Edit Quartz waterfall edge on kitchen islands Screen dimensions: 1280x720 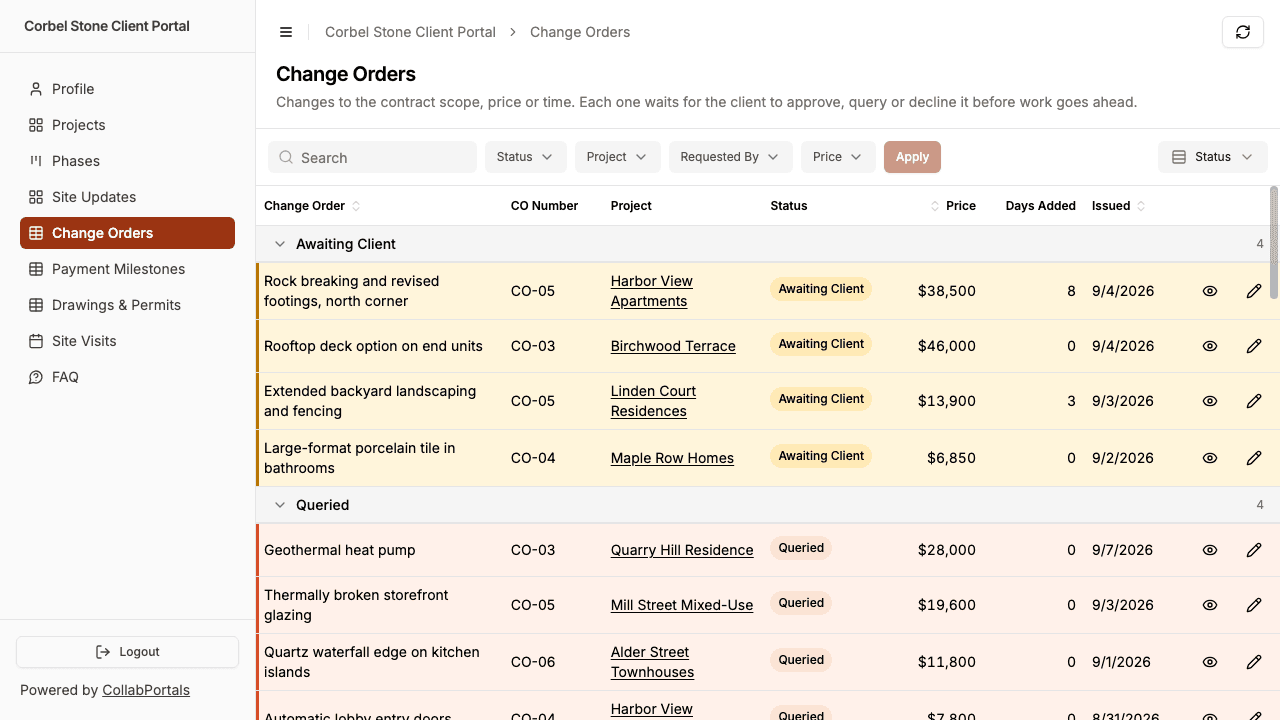[x=1254, y=662]
